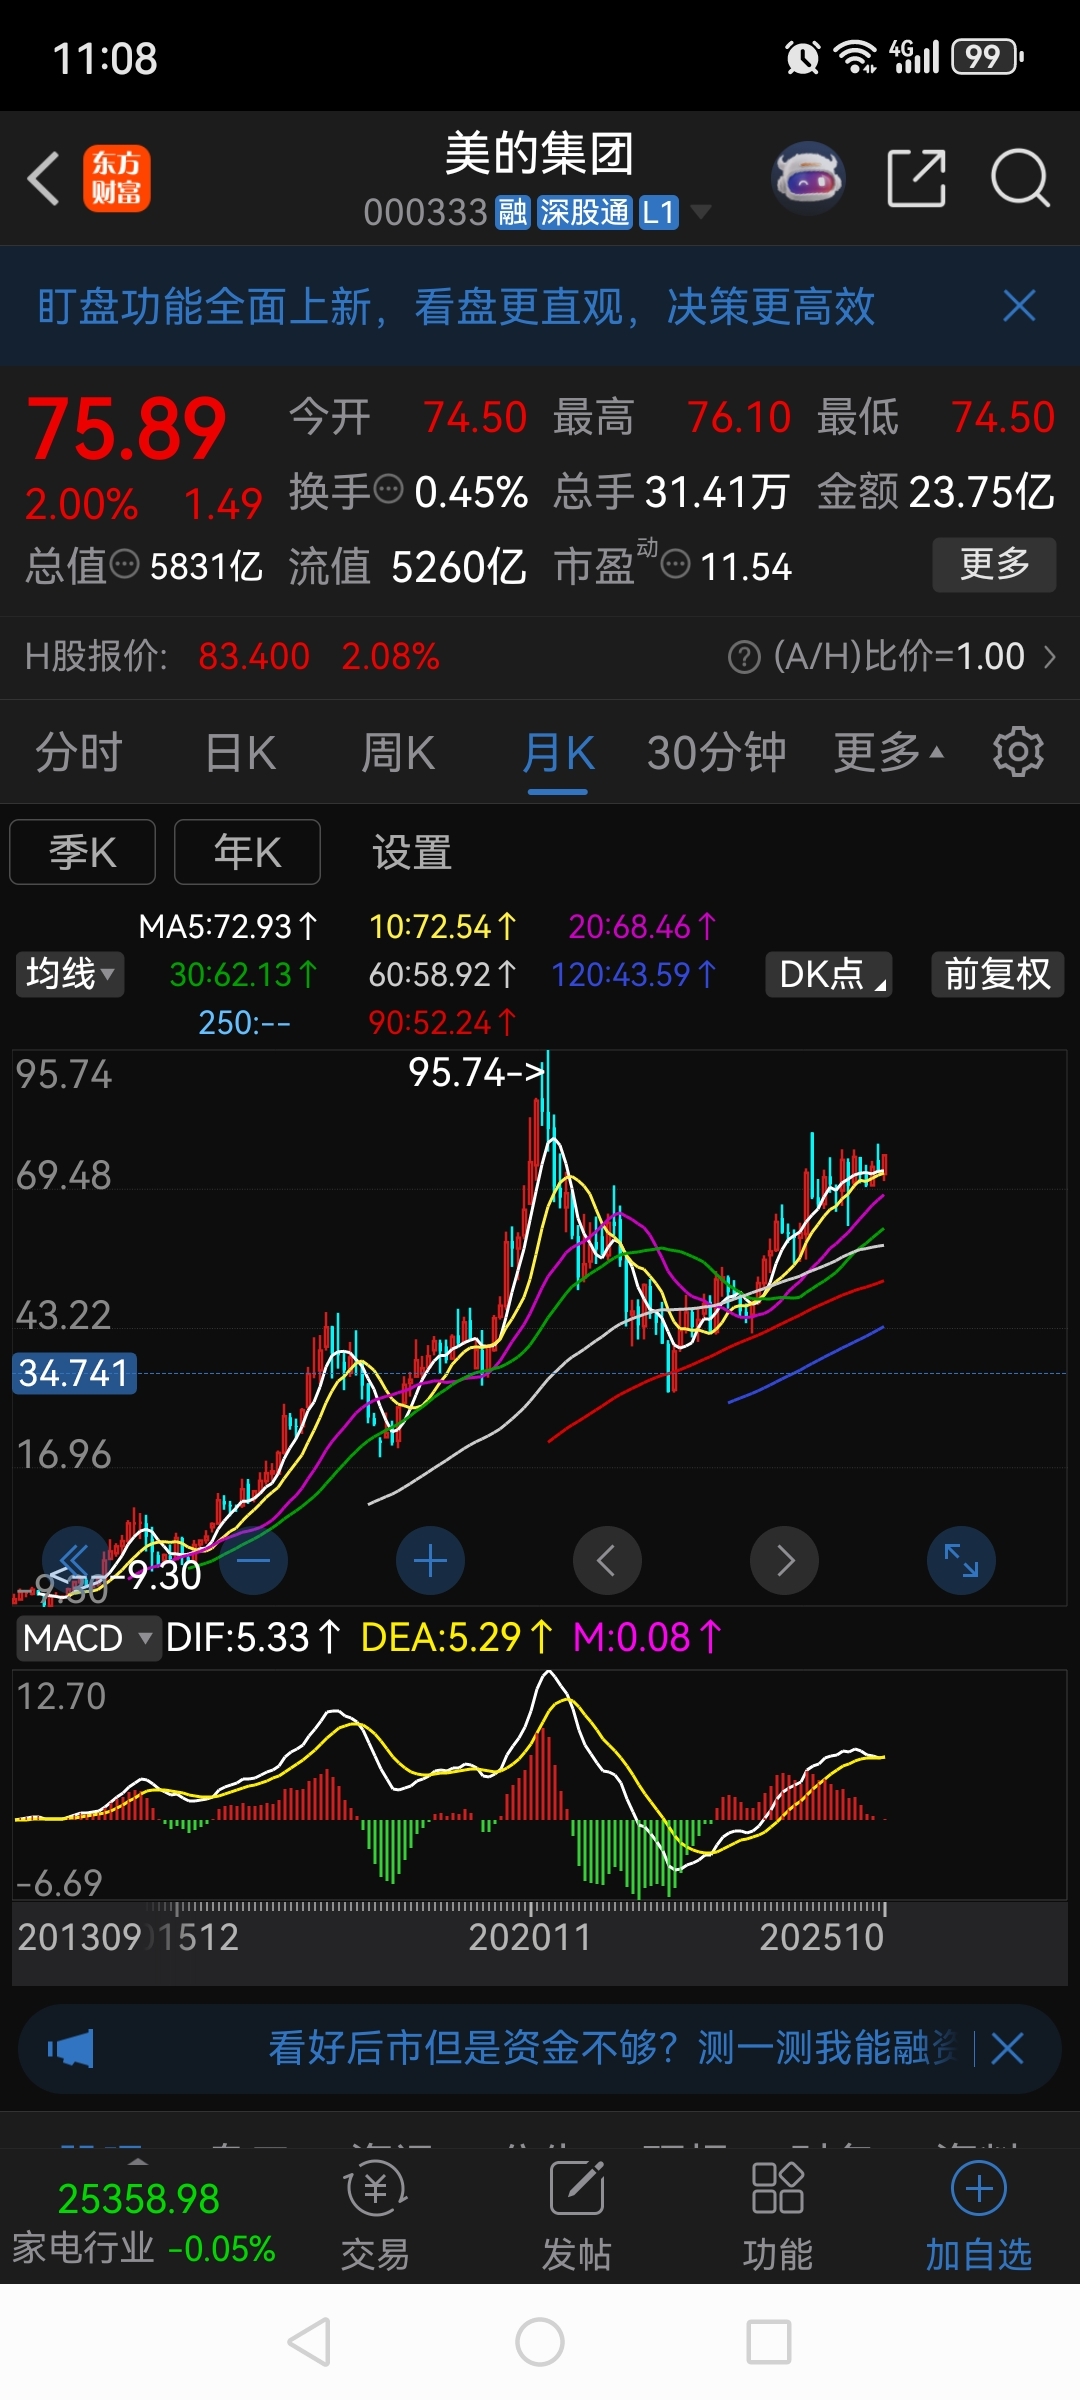Tap the 深股通 badge
Viewport: 1080px width, 2400px height.
pos(585,212)
